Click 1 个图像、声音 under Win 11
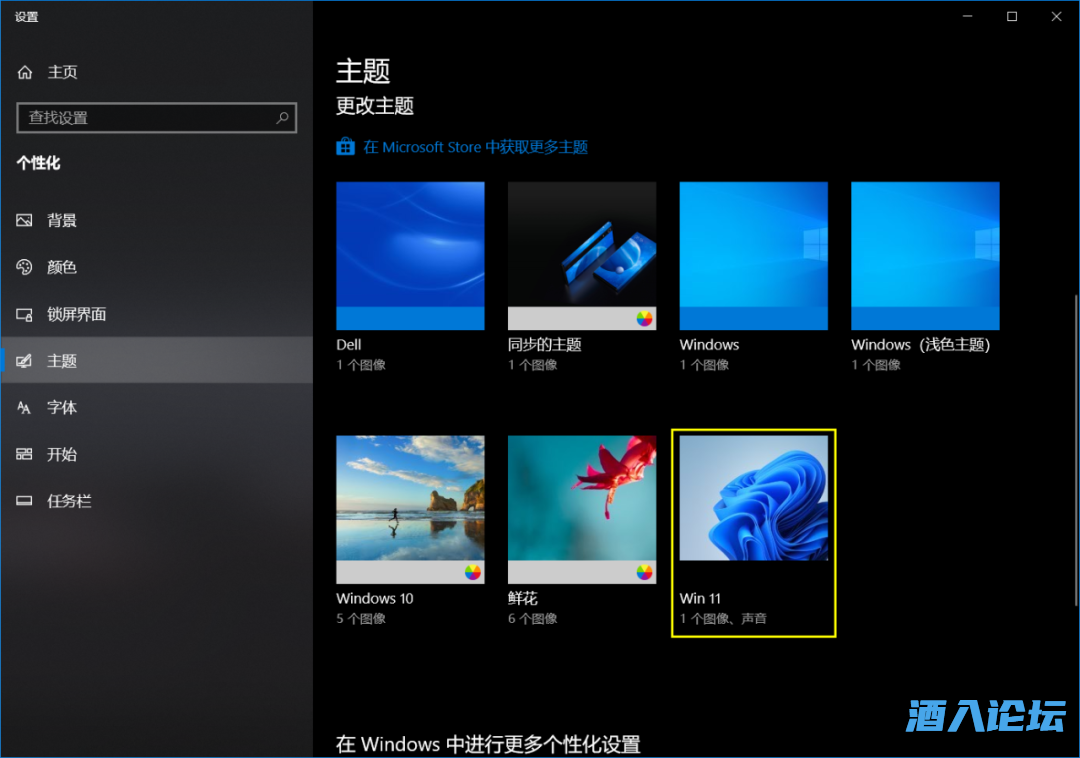The image size is (1080, 758). point(723,618)
